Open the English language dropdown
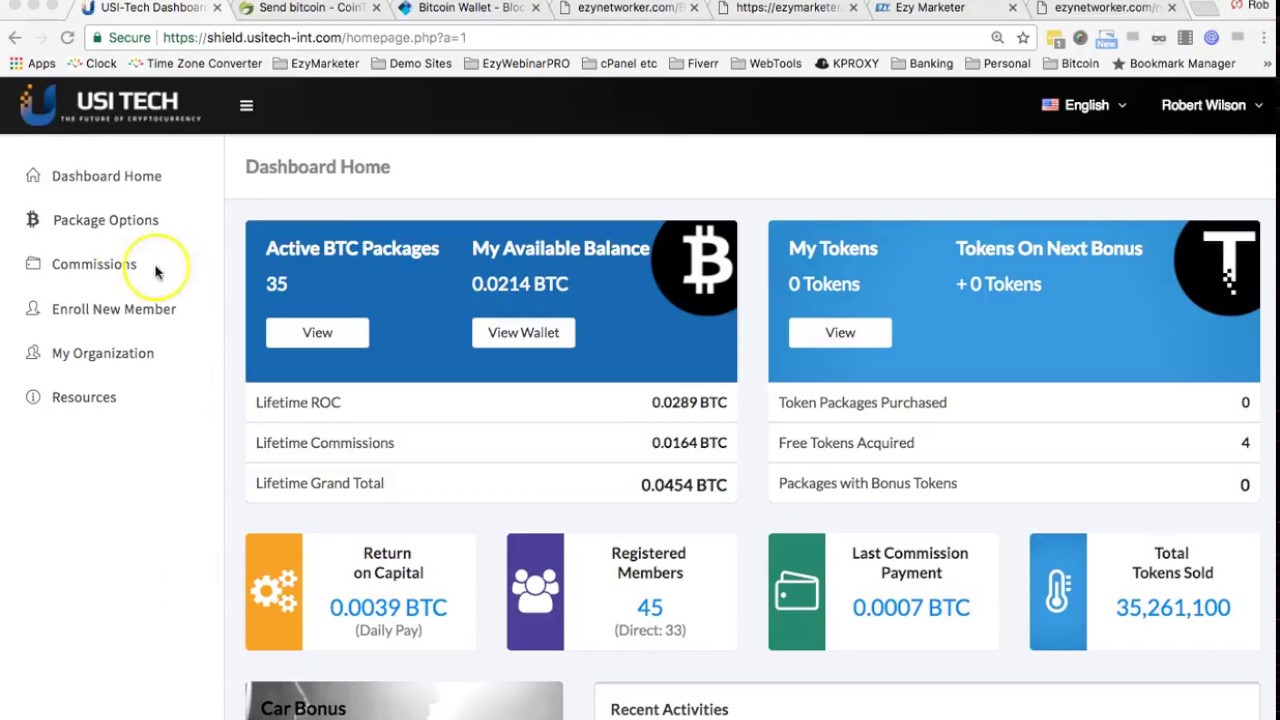The image size is (1280, 720). 1084,105
